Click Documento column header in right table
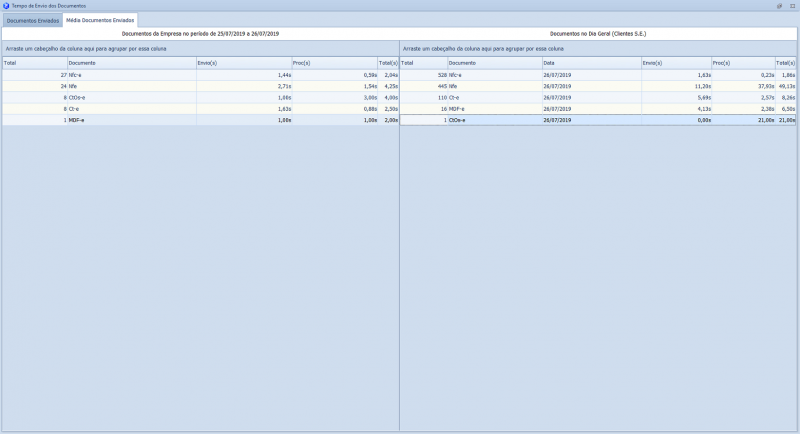Image resolution: width=800 pixels, height=434 pixels. (x=494, y=63)
